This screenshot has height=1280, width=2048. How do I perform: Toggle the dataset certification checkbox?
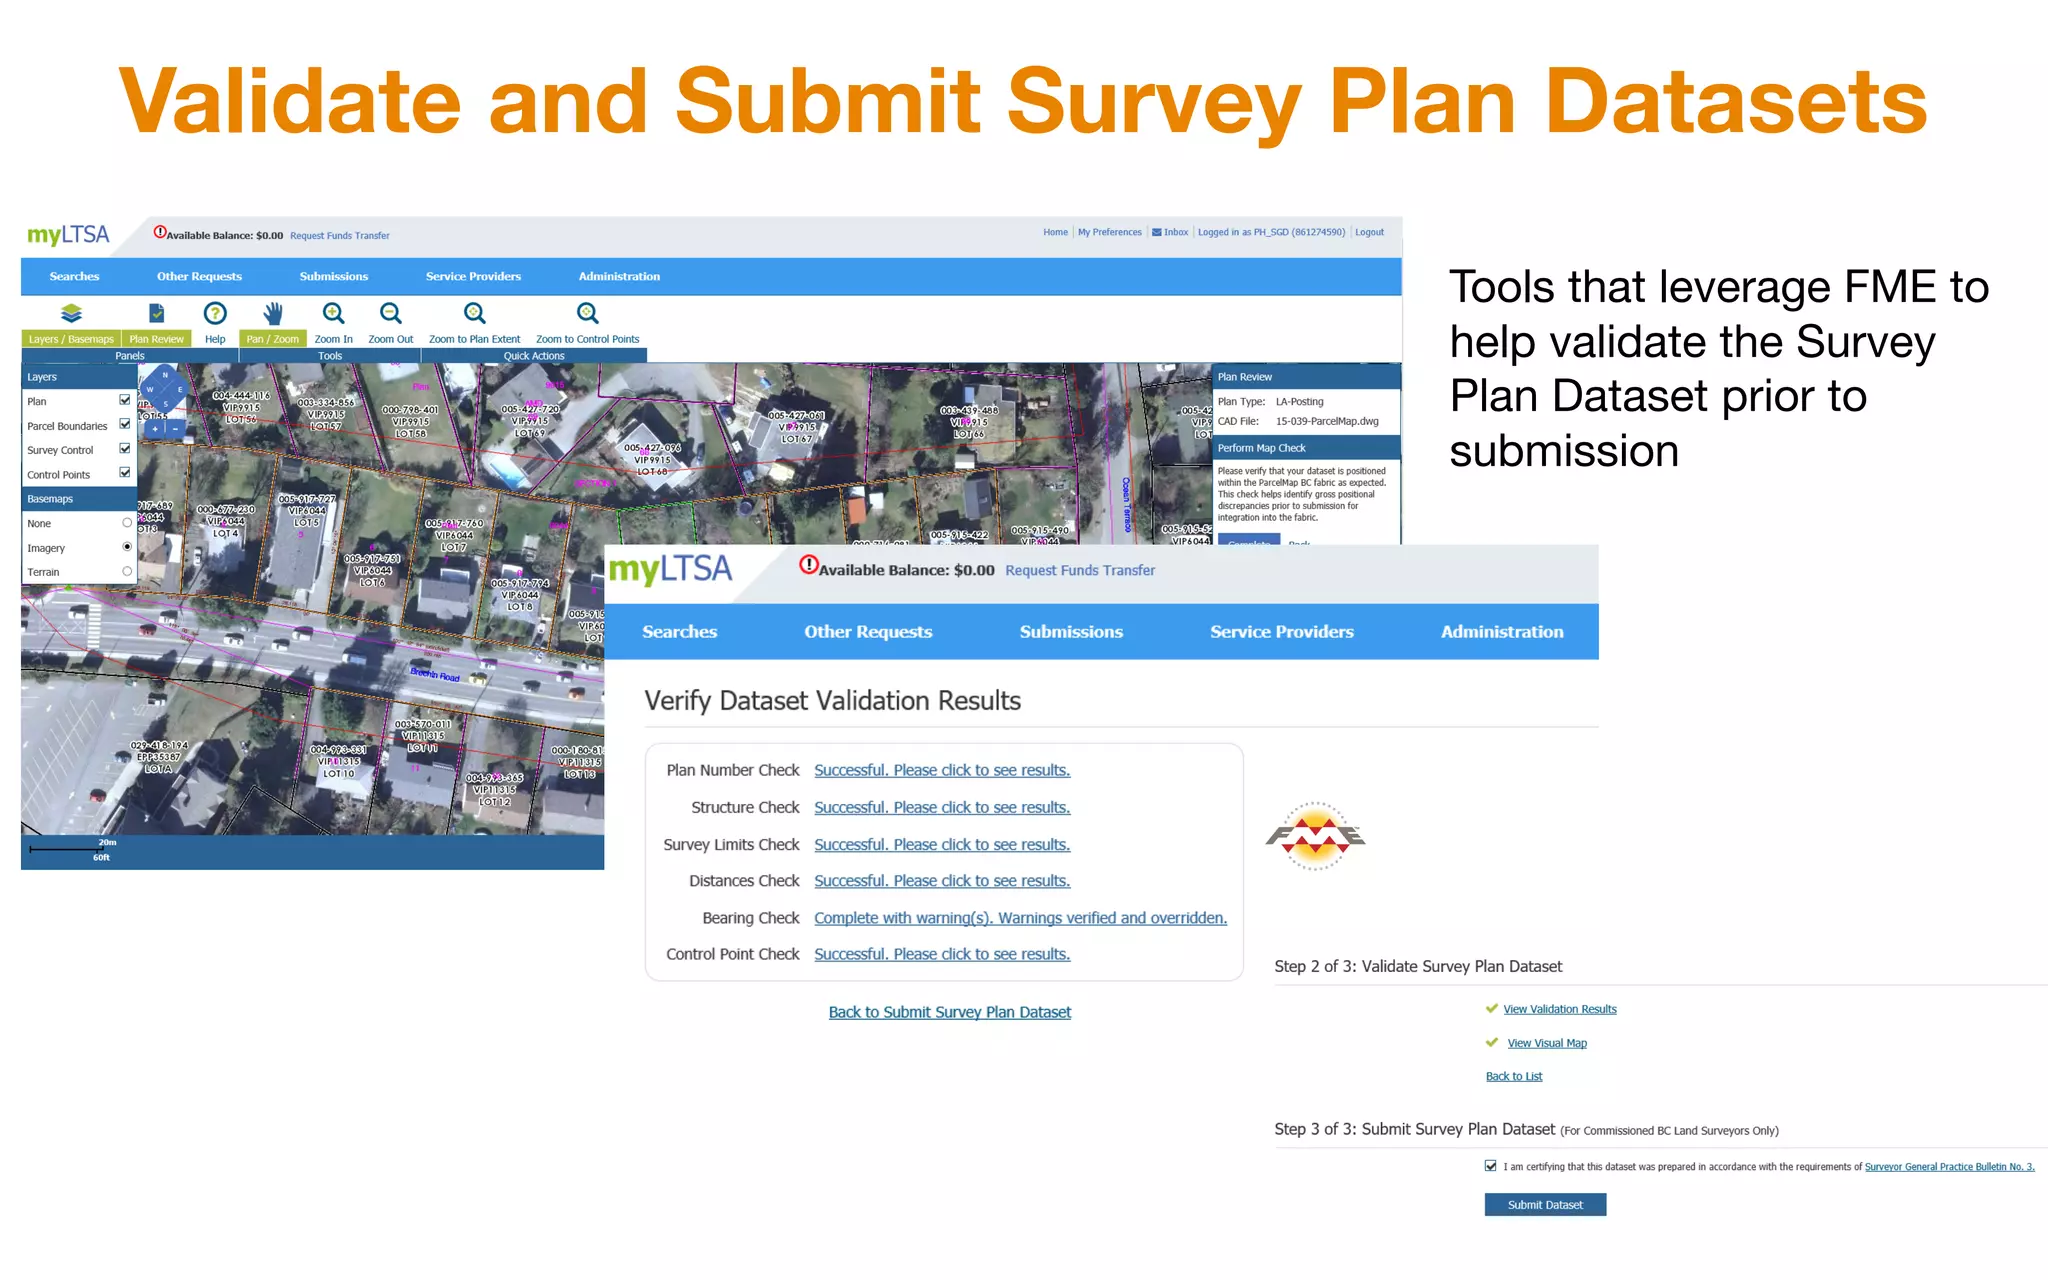pos(1491,1166)
